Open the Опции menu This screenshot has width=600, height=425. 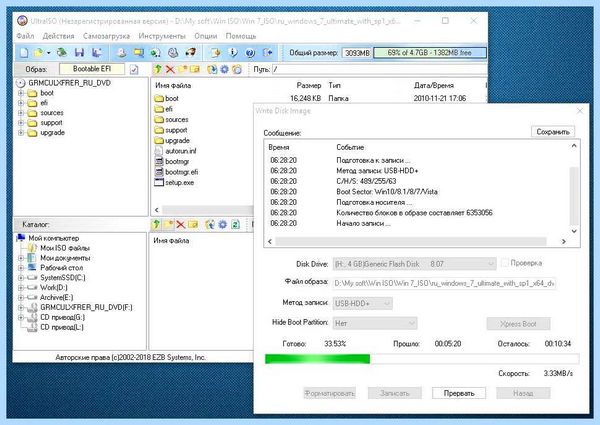205,36
